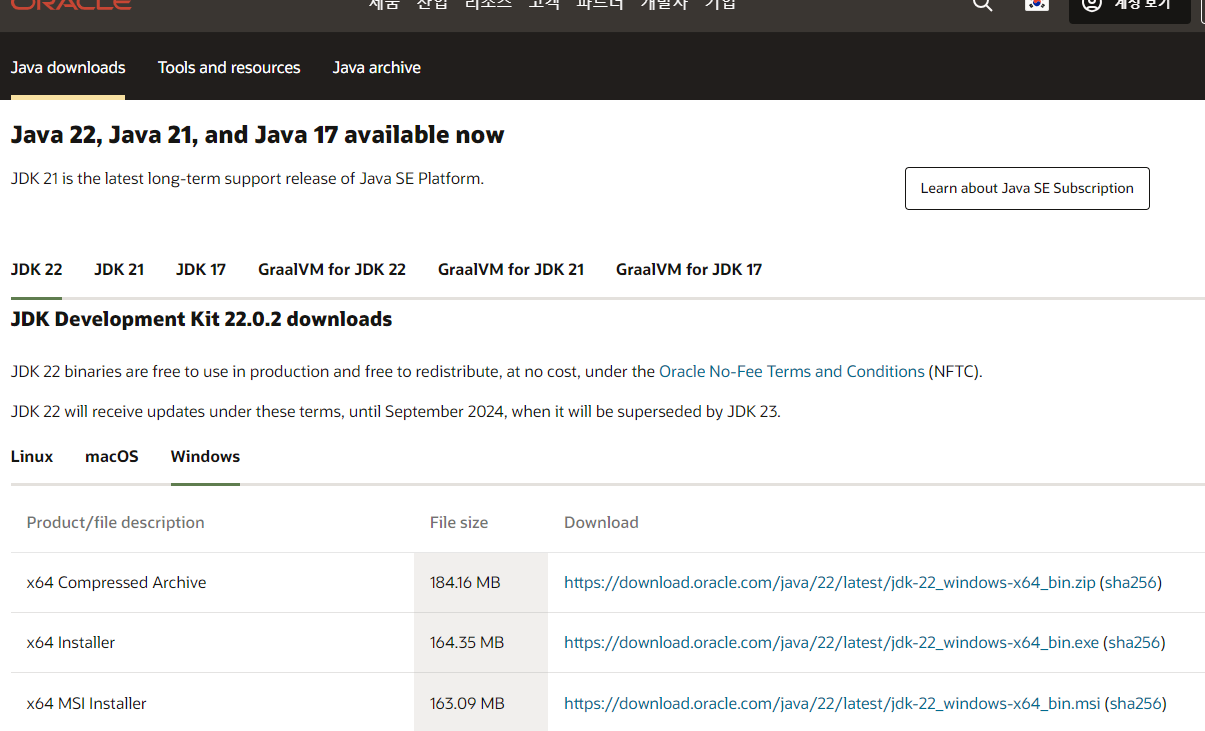This screenshot has width=1205, height=731.
Task: Switch to the Linux downloads tab
Action: [32, 456]
